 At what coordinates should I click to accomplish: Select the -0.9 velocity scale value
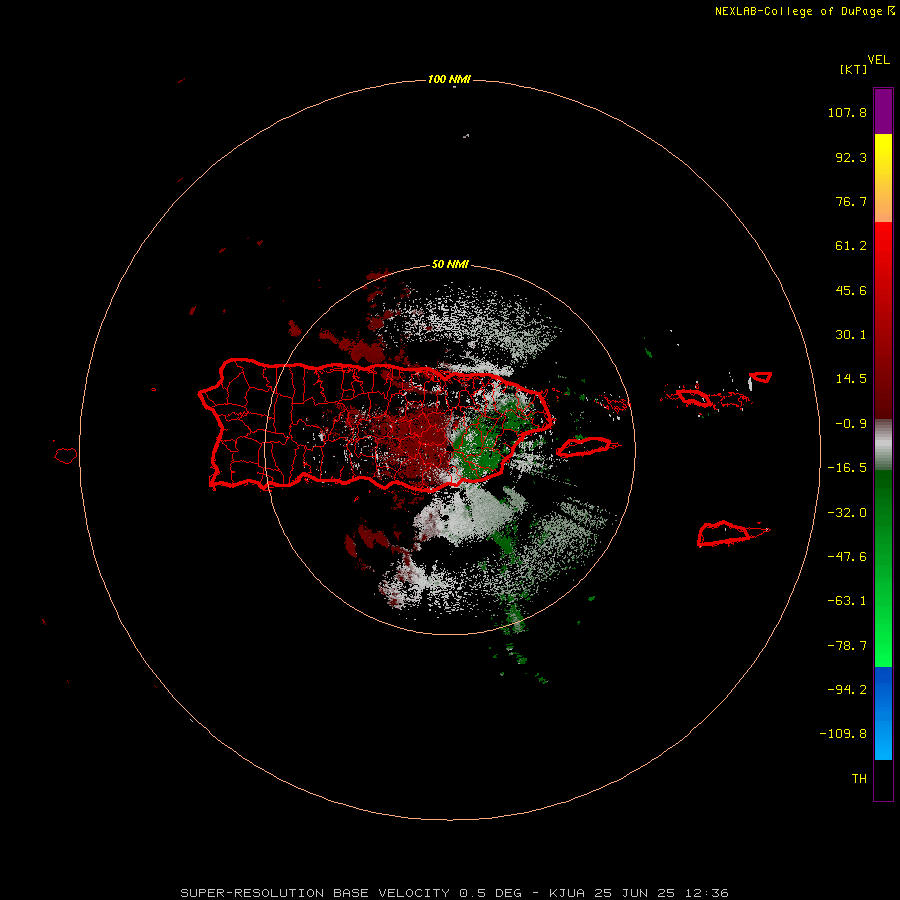click(851, 424)
